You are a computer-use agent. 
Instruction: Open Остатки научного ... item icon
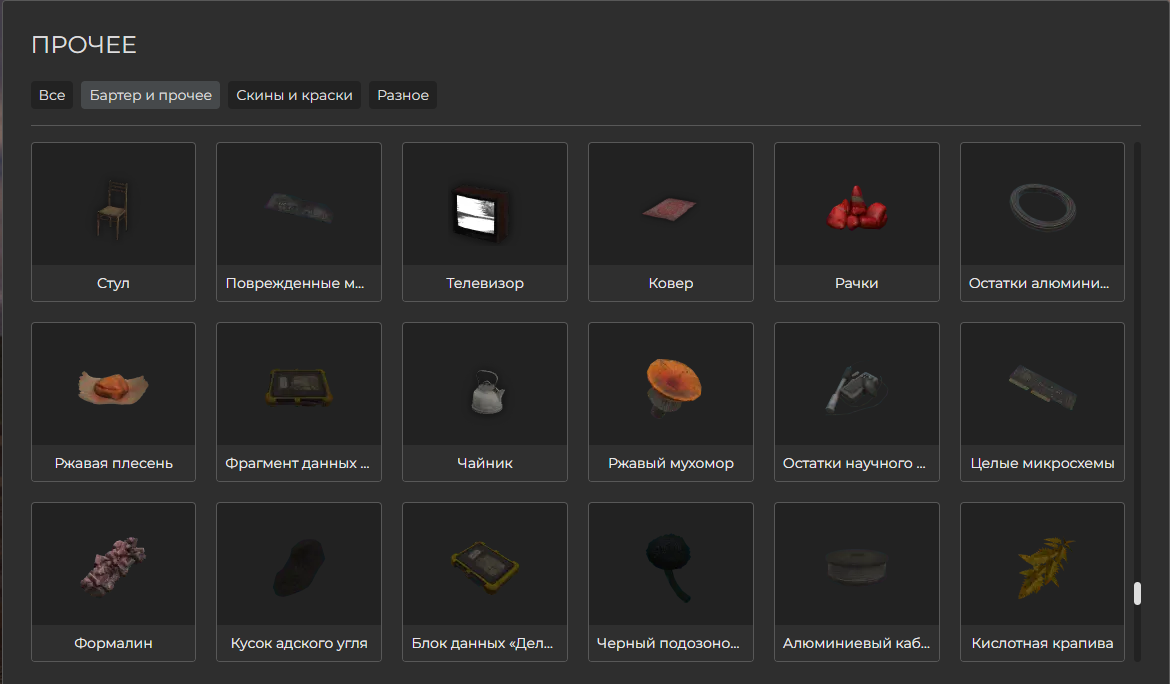(856, 389)
